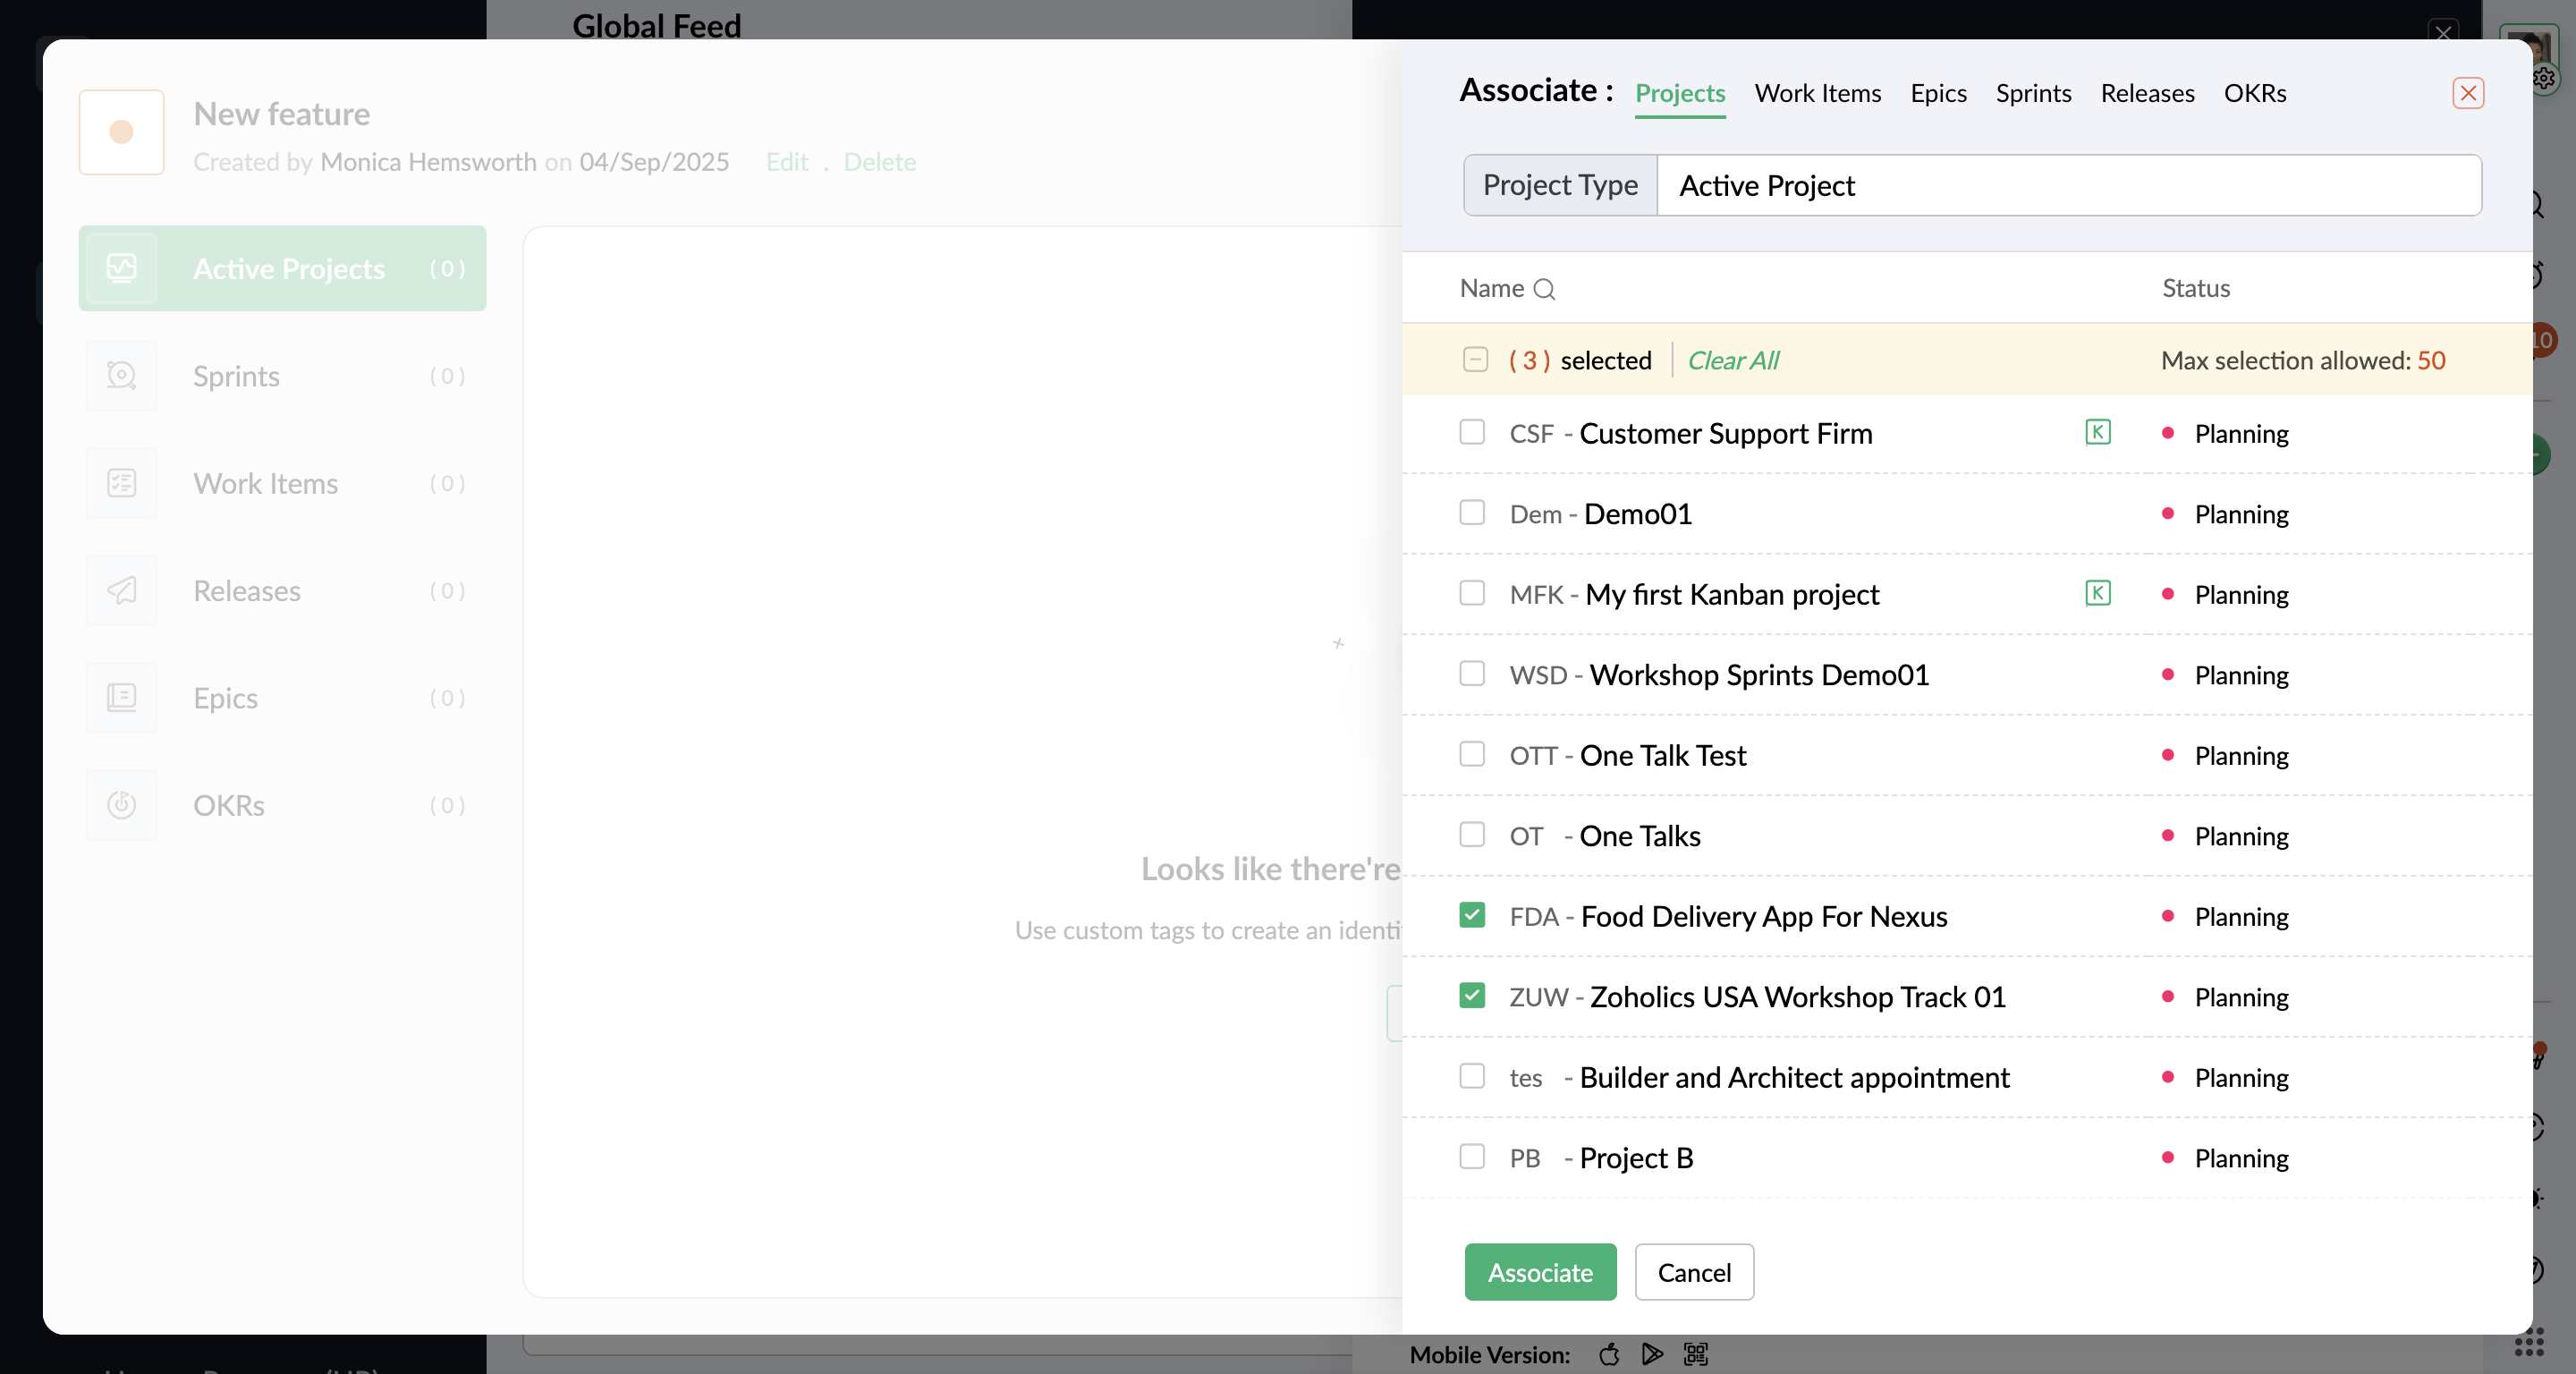Toggle the select-all checkbox in selection bar

coord(1474,359)
